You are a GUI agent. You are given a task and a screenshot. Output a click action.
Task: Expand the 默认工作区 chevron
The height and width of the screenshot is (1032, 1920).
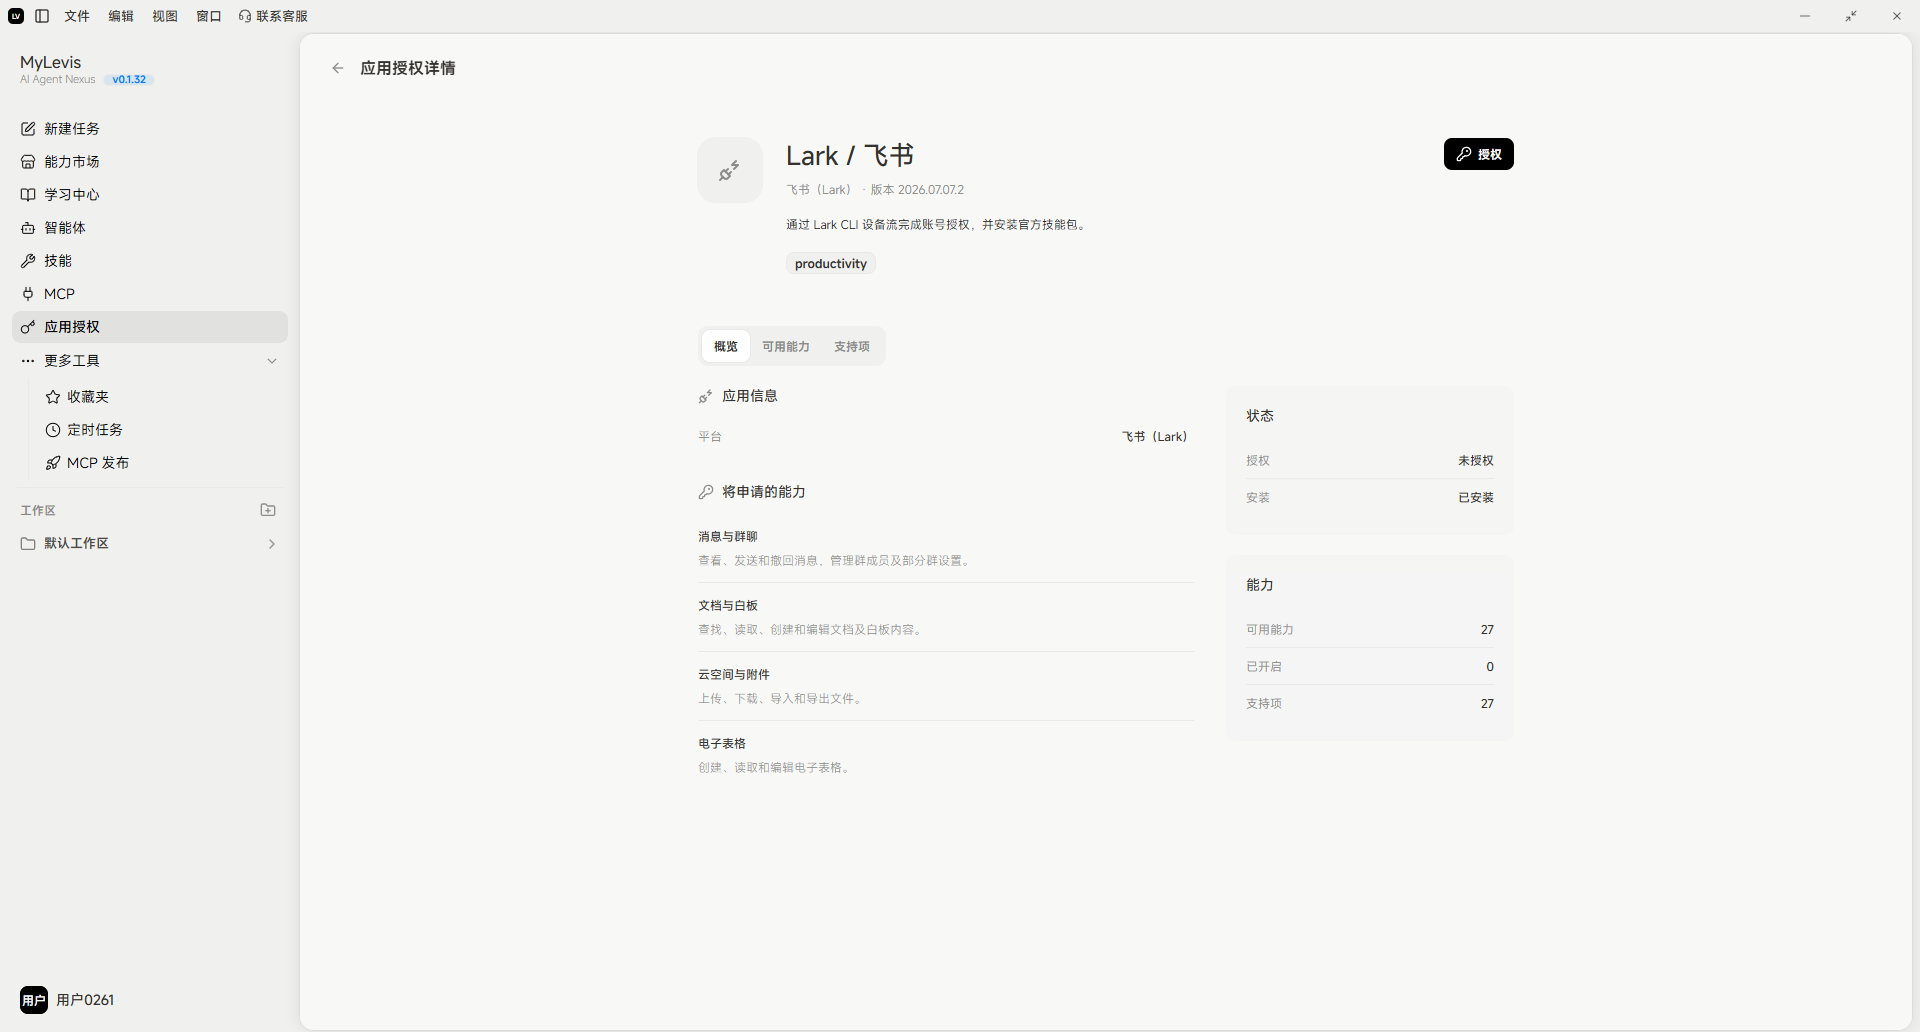[272, 544]
